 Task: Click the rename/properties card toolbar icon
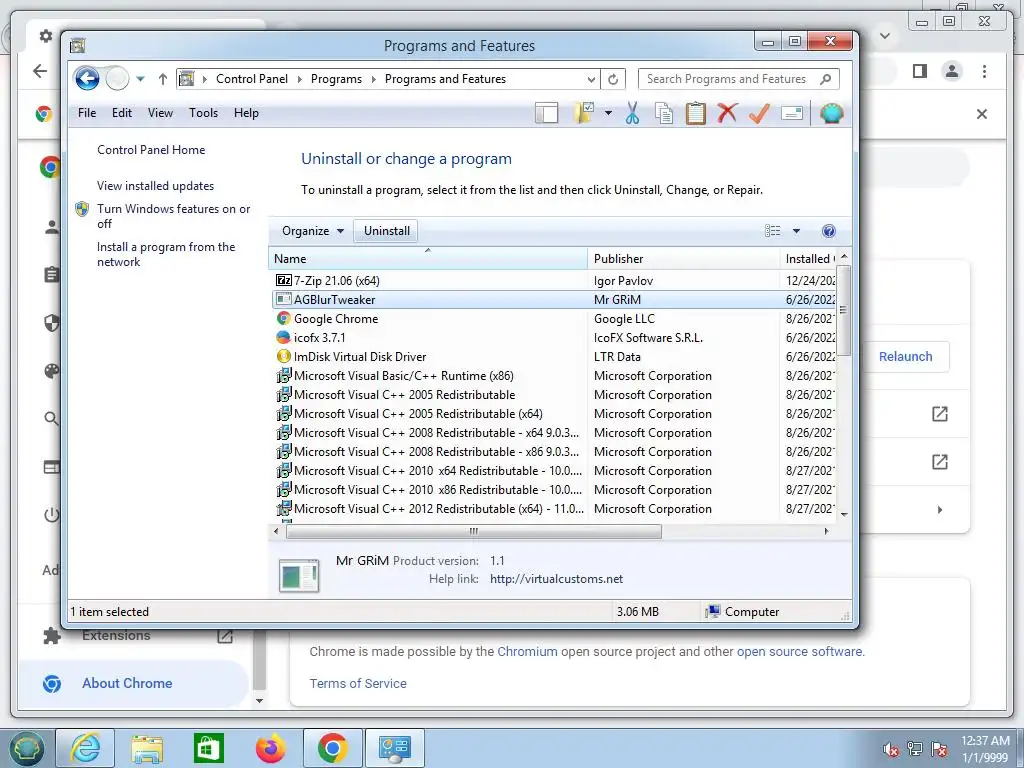792,113
